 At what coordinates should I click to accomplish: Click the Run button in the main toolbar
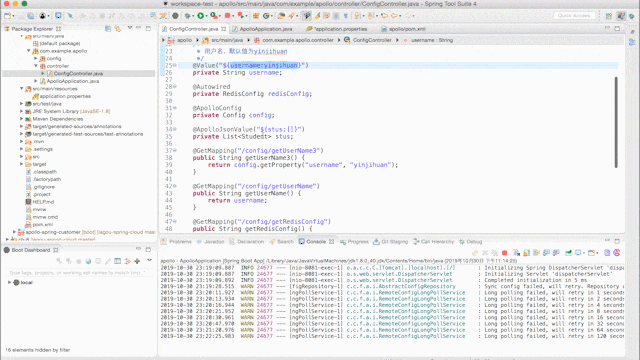pyautogui.click(x=200, y=16)
